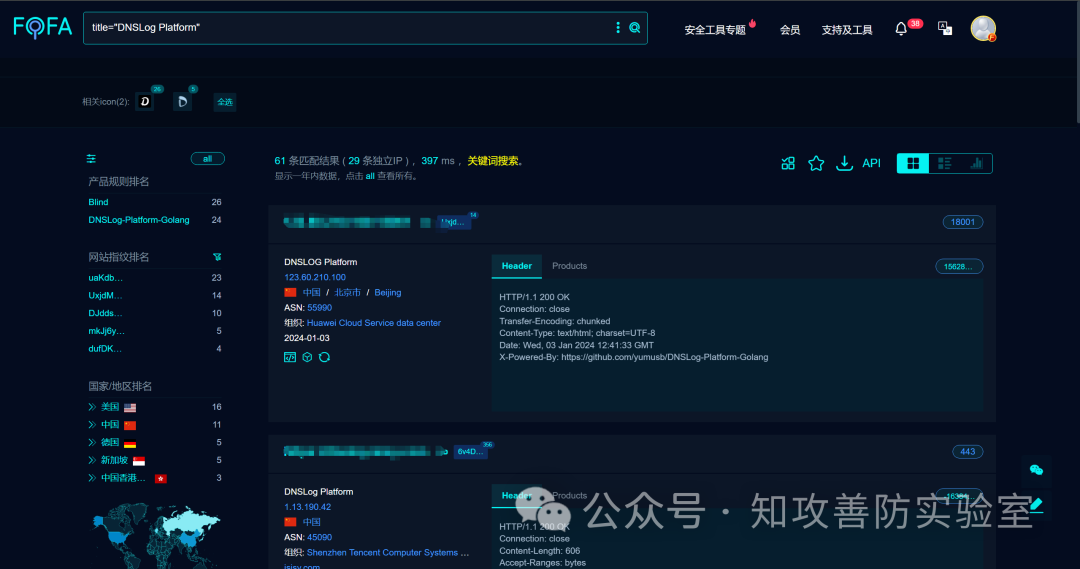Filter by Huawei Cloud Service data center
Viewport: 1080px width, 569px height.
[x=374, y=323]
